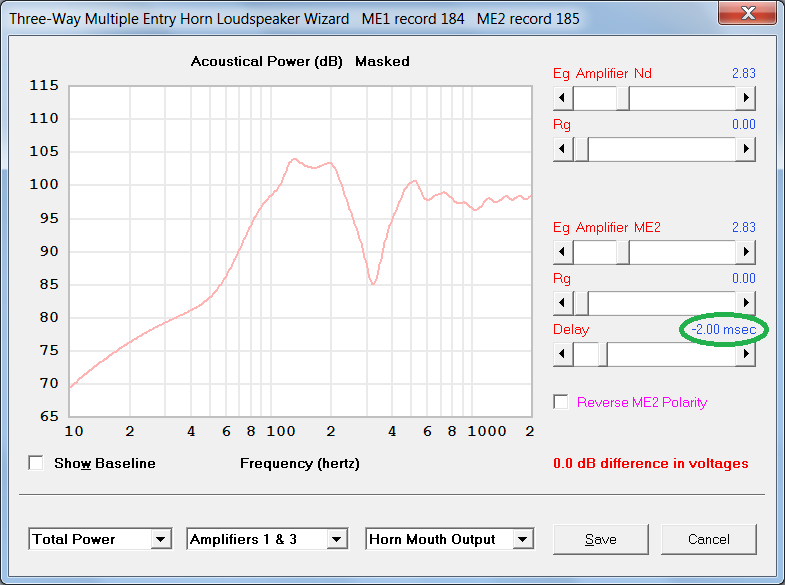
Task: Click the Eg Amplifier Nd label
Action: click(x=602, y=74)
